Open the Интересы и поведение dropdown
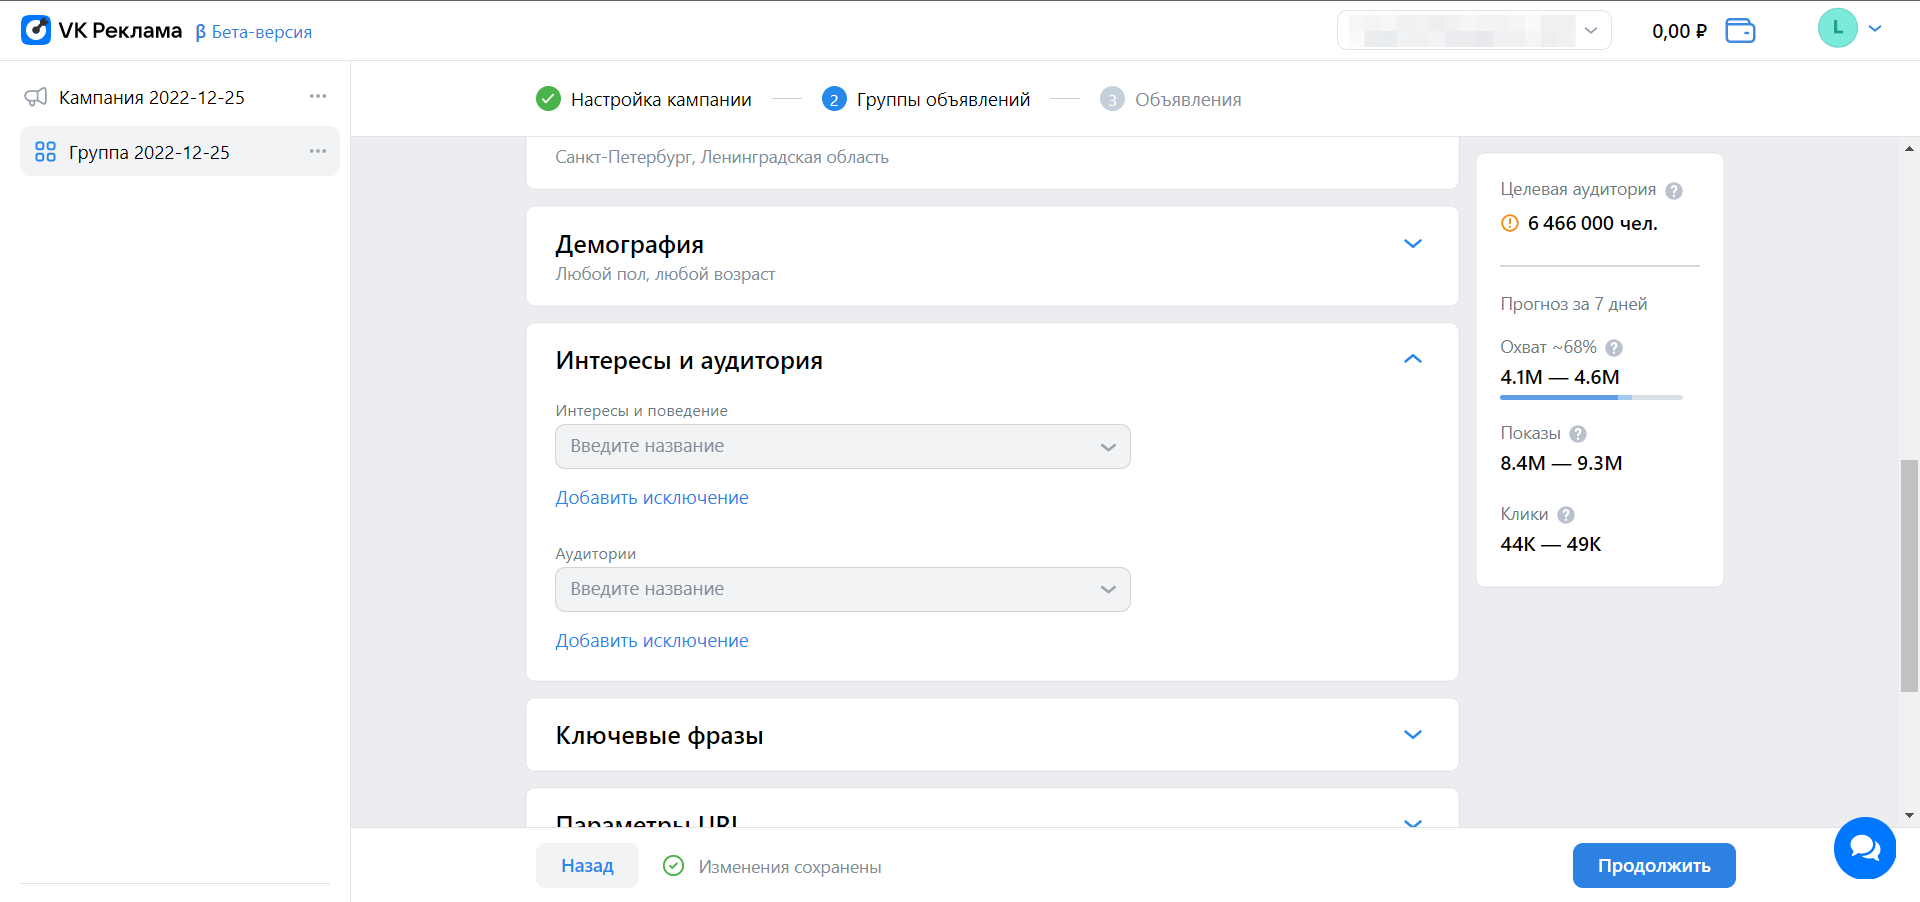1920x902 pixels. (842, 447)
